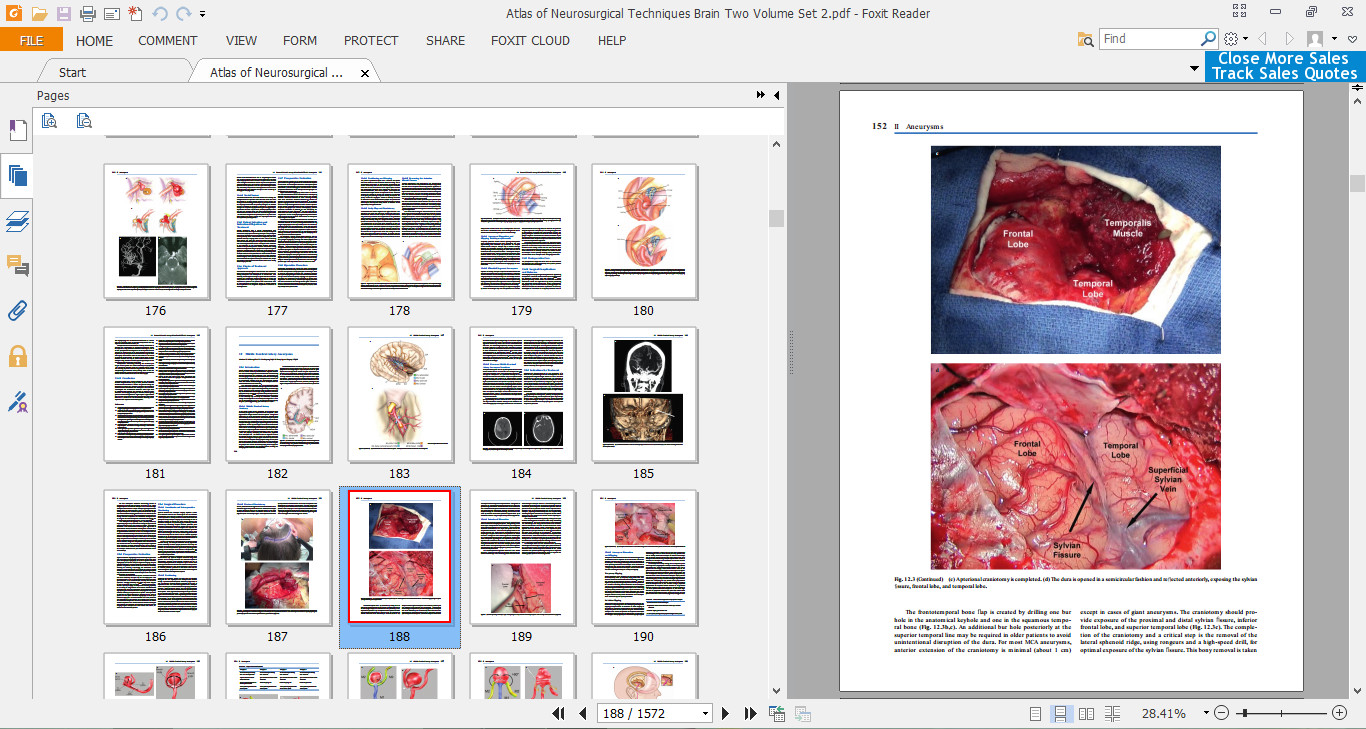
Task: Select page 190 thumbnail
Action: [644, 557]
